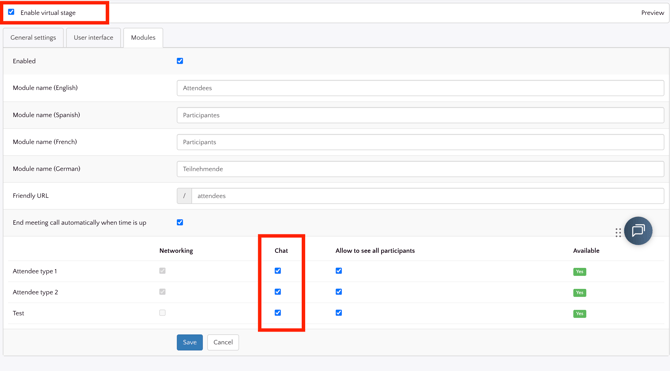
Task: Toggle see all participants for Test
Action: [339, 312]
